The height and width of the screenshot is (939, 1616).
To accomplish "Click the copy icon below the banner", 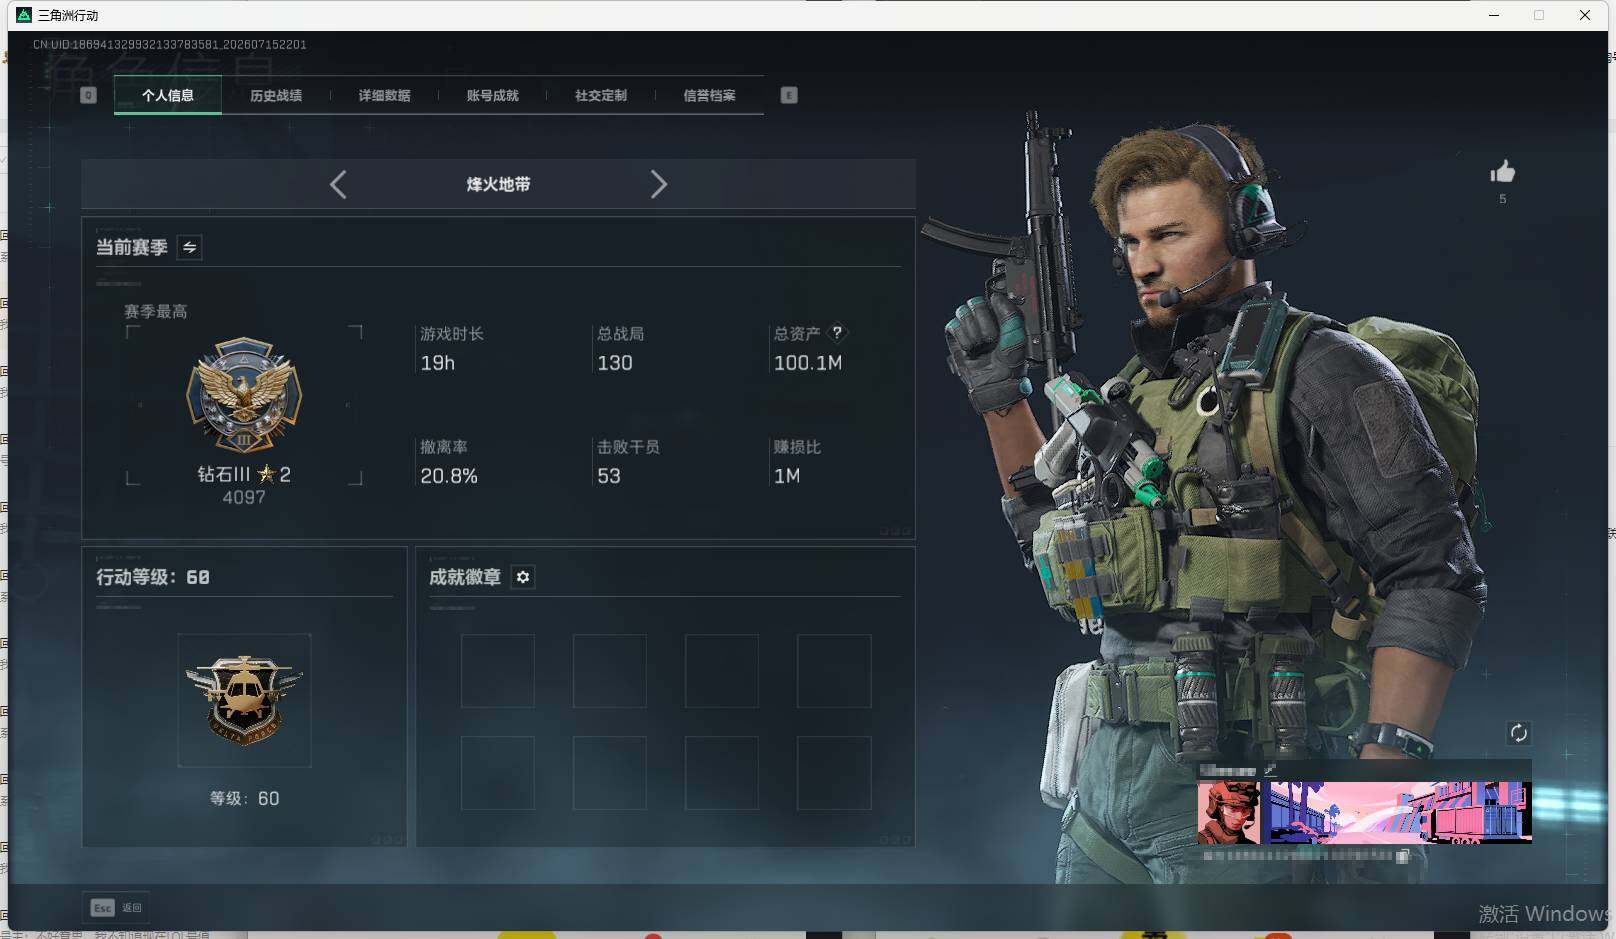I will click(x=1403, y=856).
